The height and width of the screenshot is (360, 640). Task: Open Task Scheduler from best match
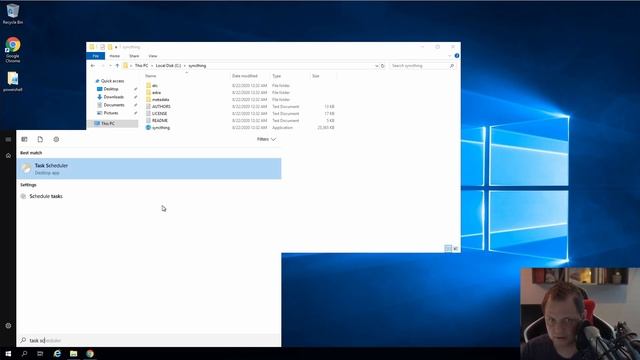tap(149, 169)
